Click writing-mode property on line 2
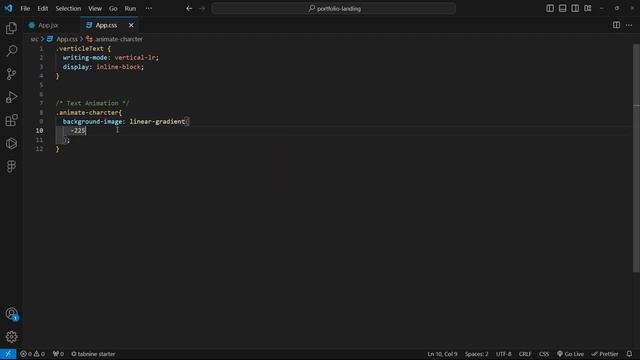The height and width of the screenshot is (360, 640). click(x=85, y=58)
